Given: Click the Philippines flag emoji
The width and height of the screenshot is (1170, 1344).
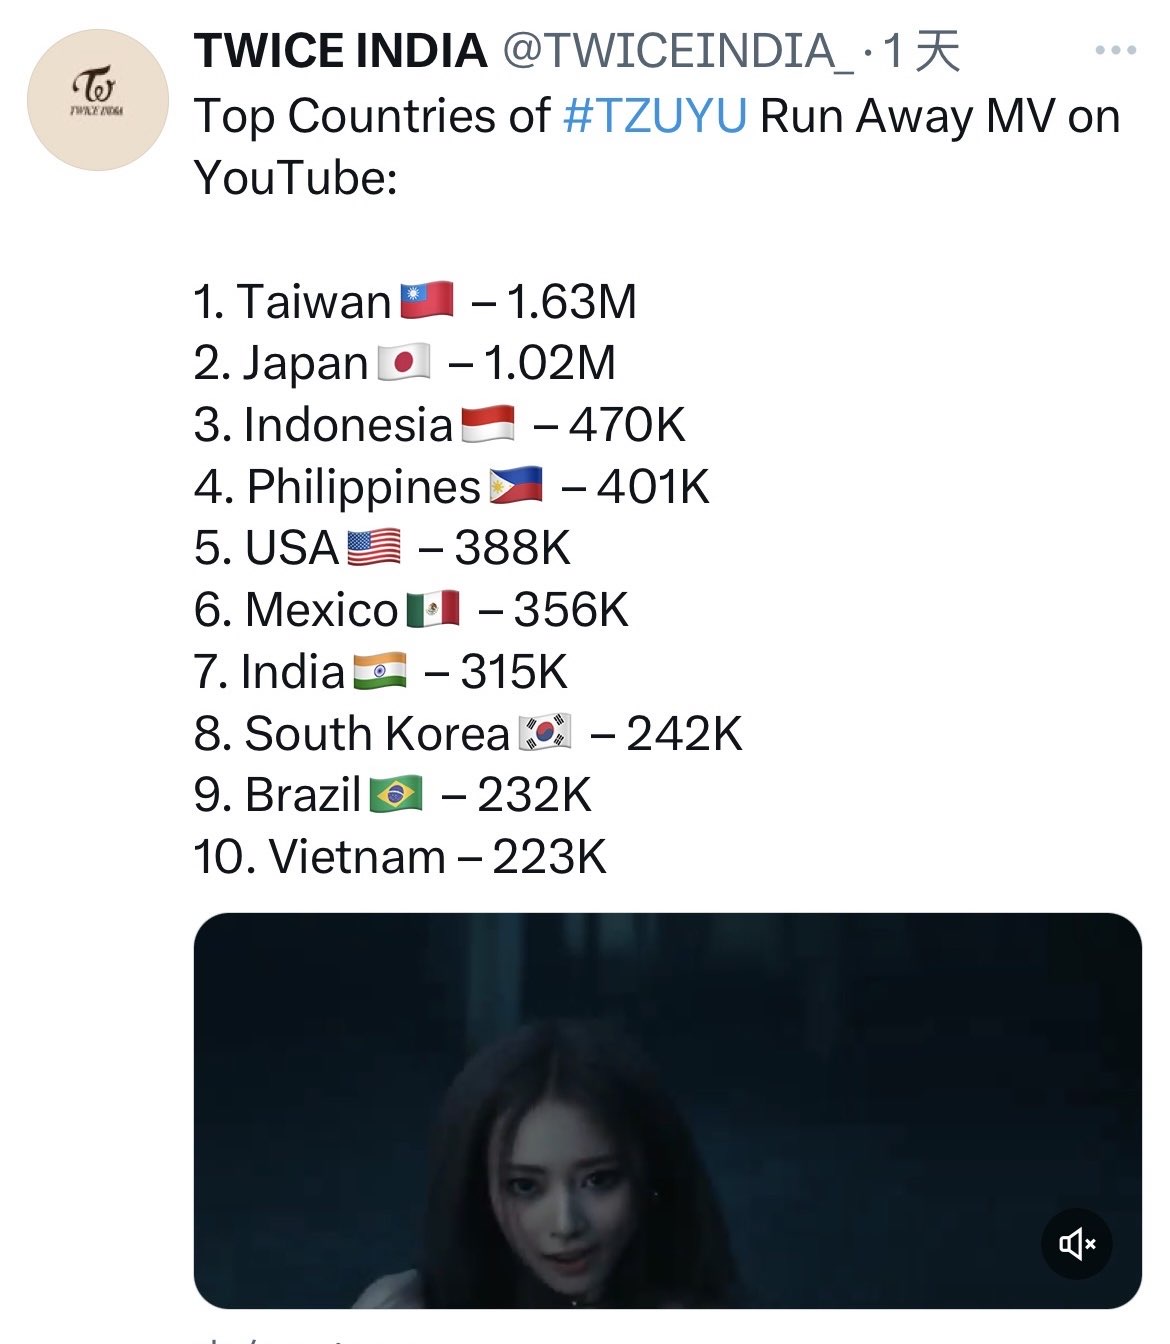Looking at the screenshot, I should point(516,486).
